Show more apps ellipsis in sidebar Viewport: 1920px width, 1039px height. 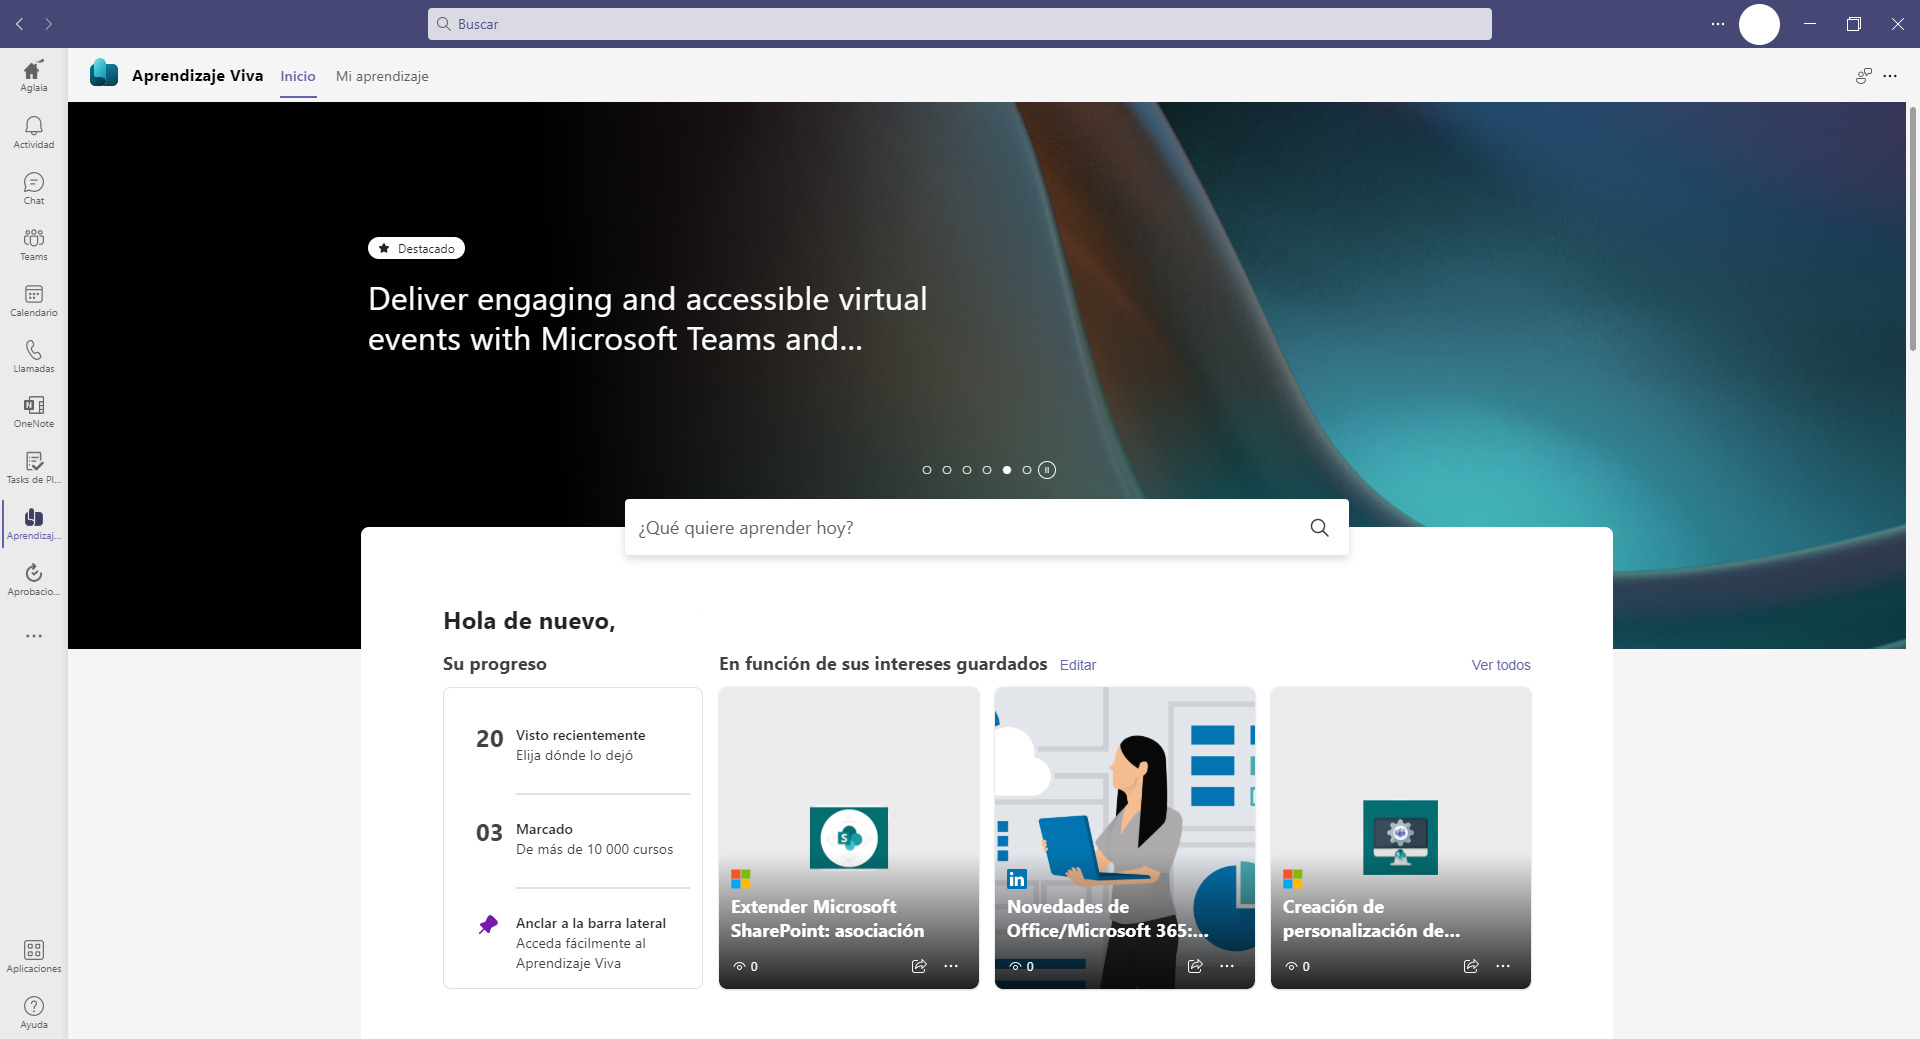pyautogui.click(x=33, y=636)
